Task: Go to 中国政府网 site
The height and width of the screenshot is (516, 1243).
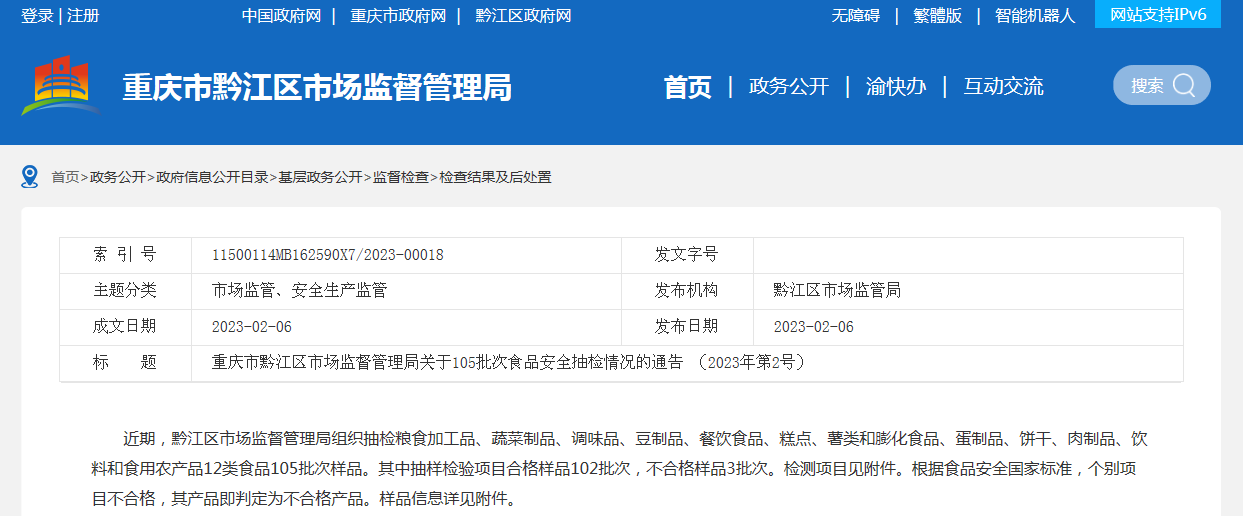Action: click(x=281, y=16)
